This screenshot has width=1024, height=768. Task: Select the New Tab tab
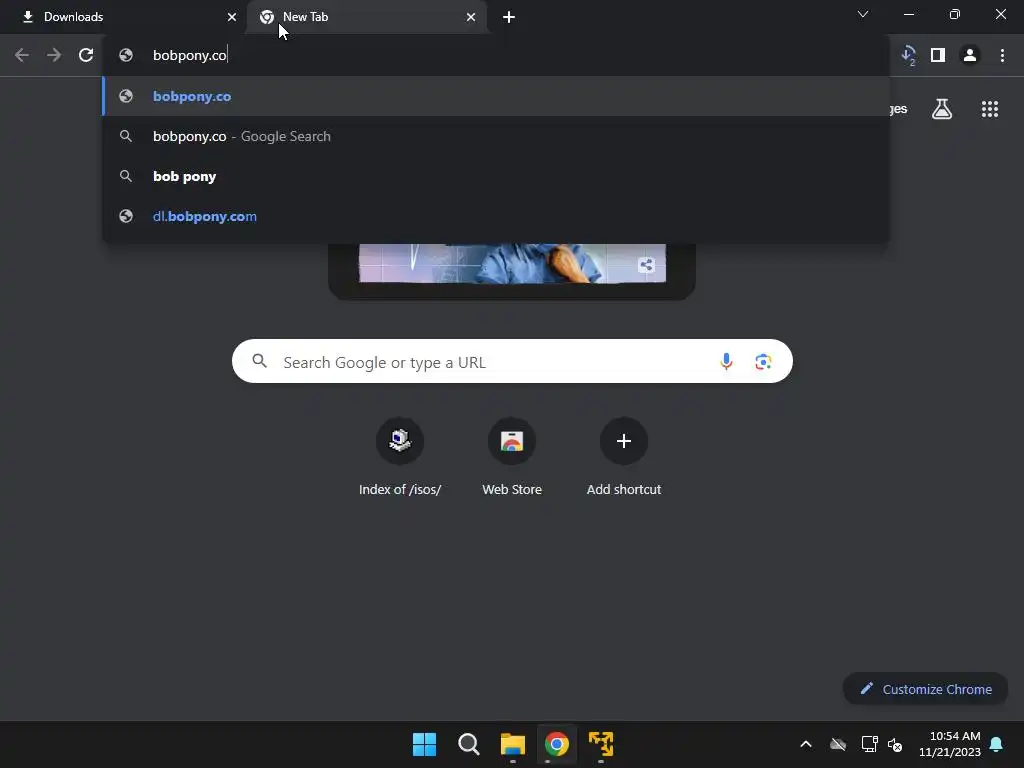366,17
